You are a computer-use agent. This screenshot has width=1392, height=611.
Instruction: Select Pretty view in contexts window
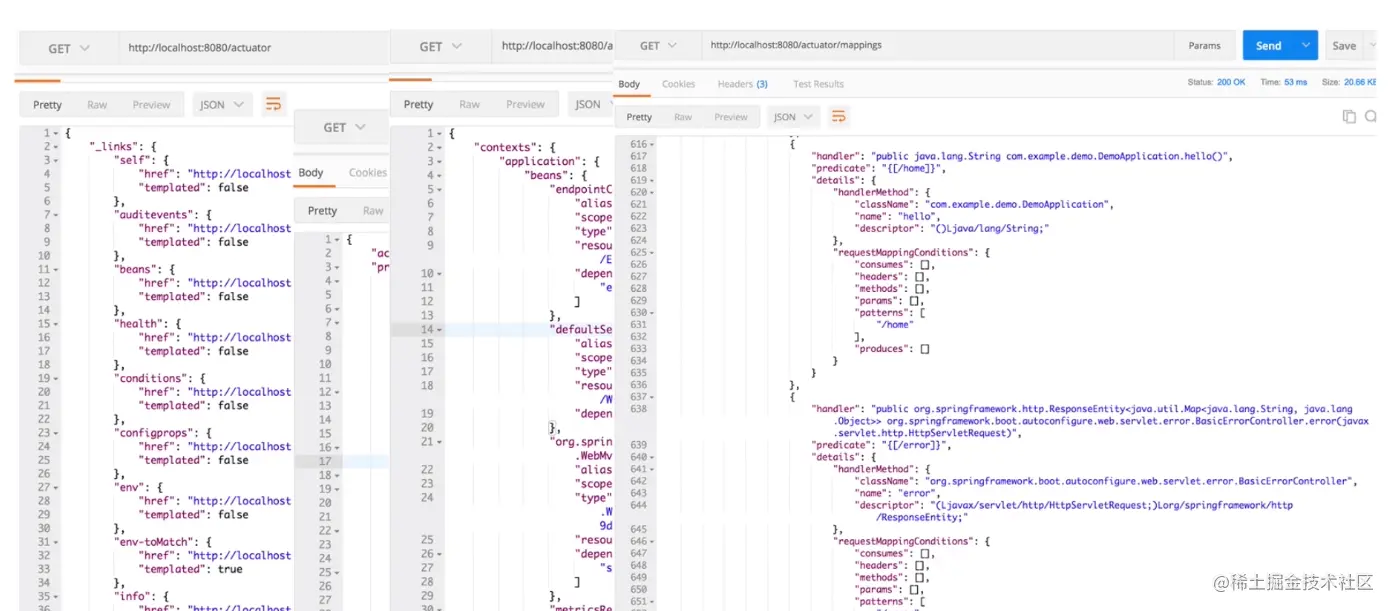point(418,104)
